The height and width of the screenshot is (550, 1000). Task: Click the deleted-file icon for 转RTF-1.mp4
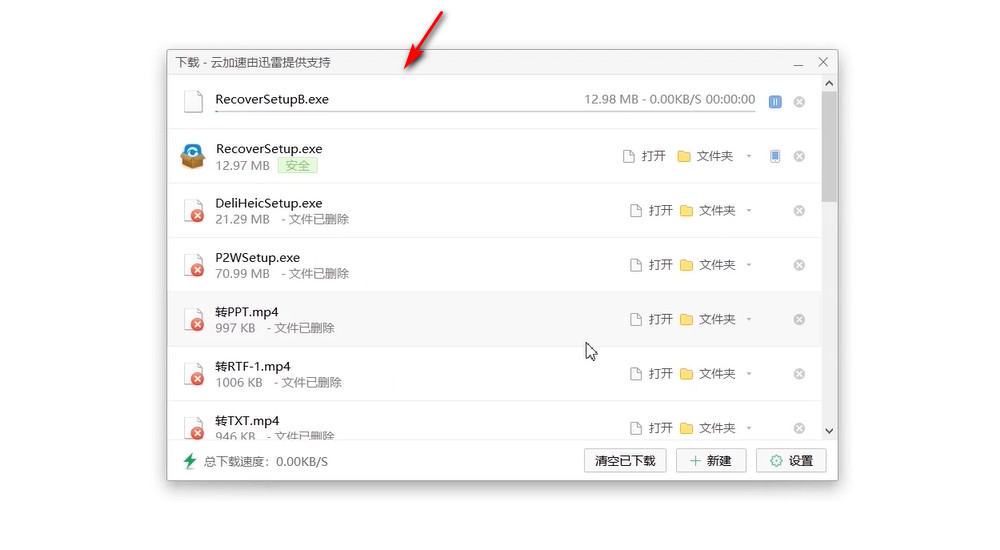(x=194, y=374)
